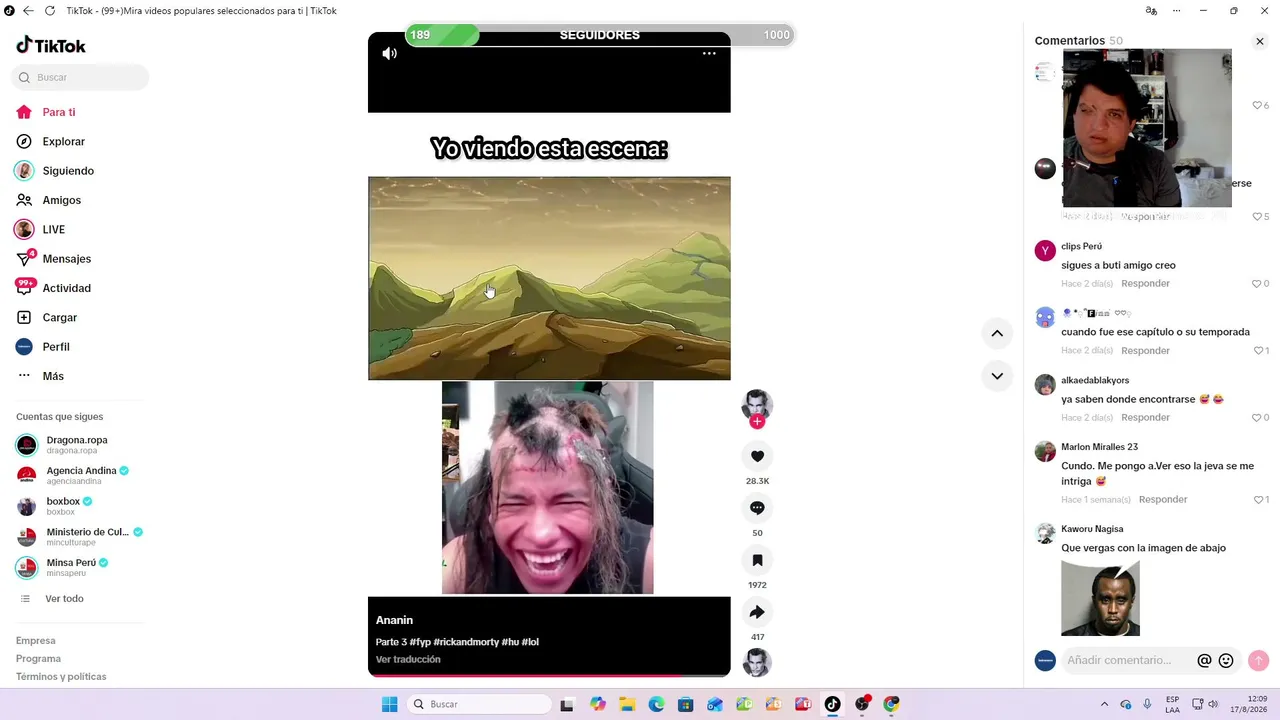
Task: Click the video progress bar
Action: click(x=549, y=675)
